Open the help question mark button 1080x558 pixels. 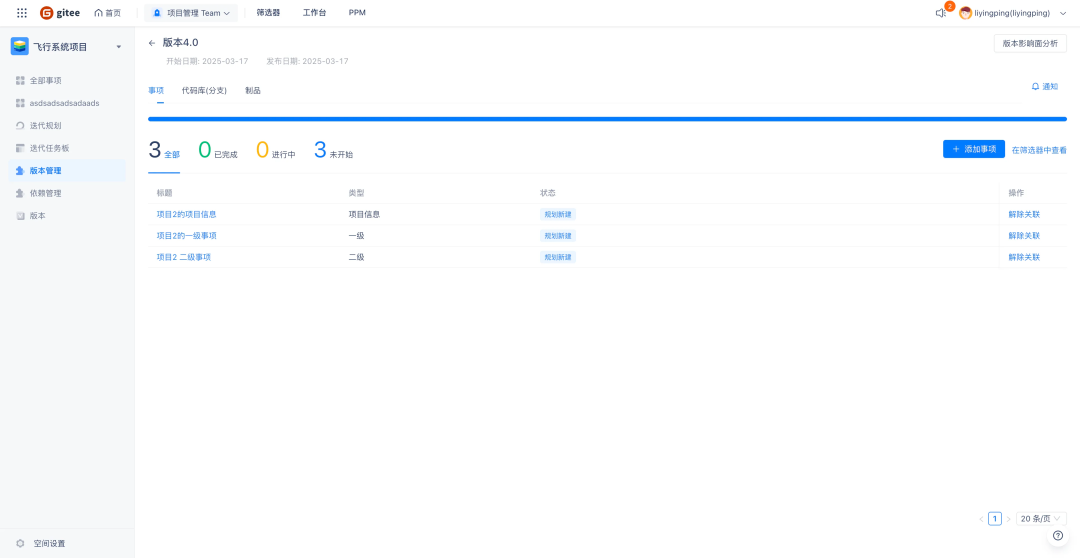[1058, 535]
